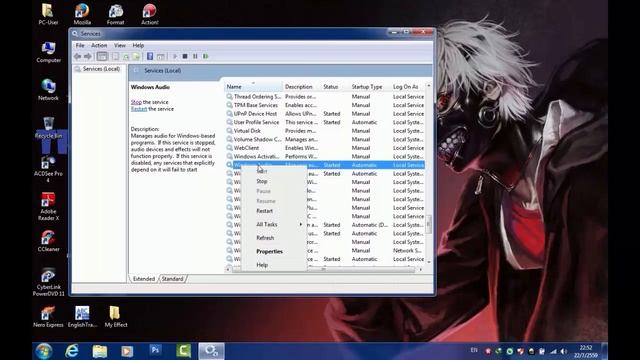Open Photoshop from the taskbar
Screen dimensions: 640x360
pos(155,351)
